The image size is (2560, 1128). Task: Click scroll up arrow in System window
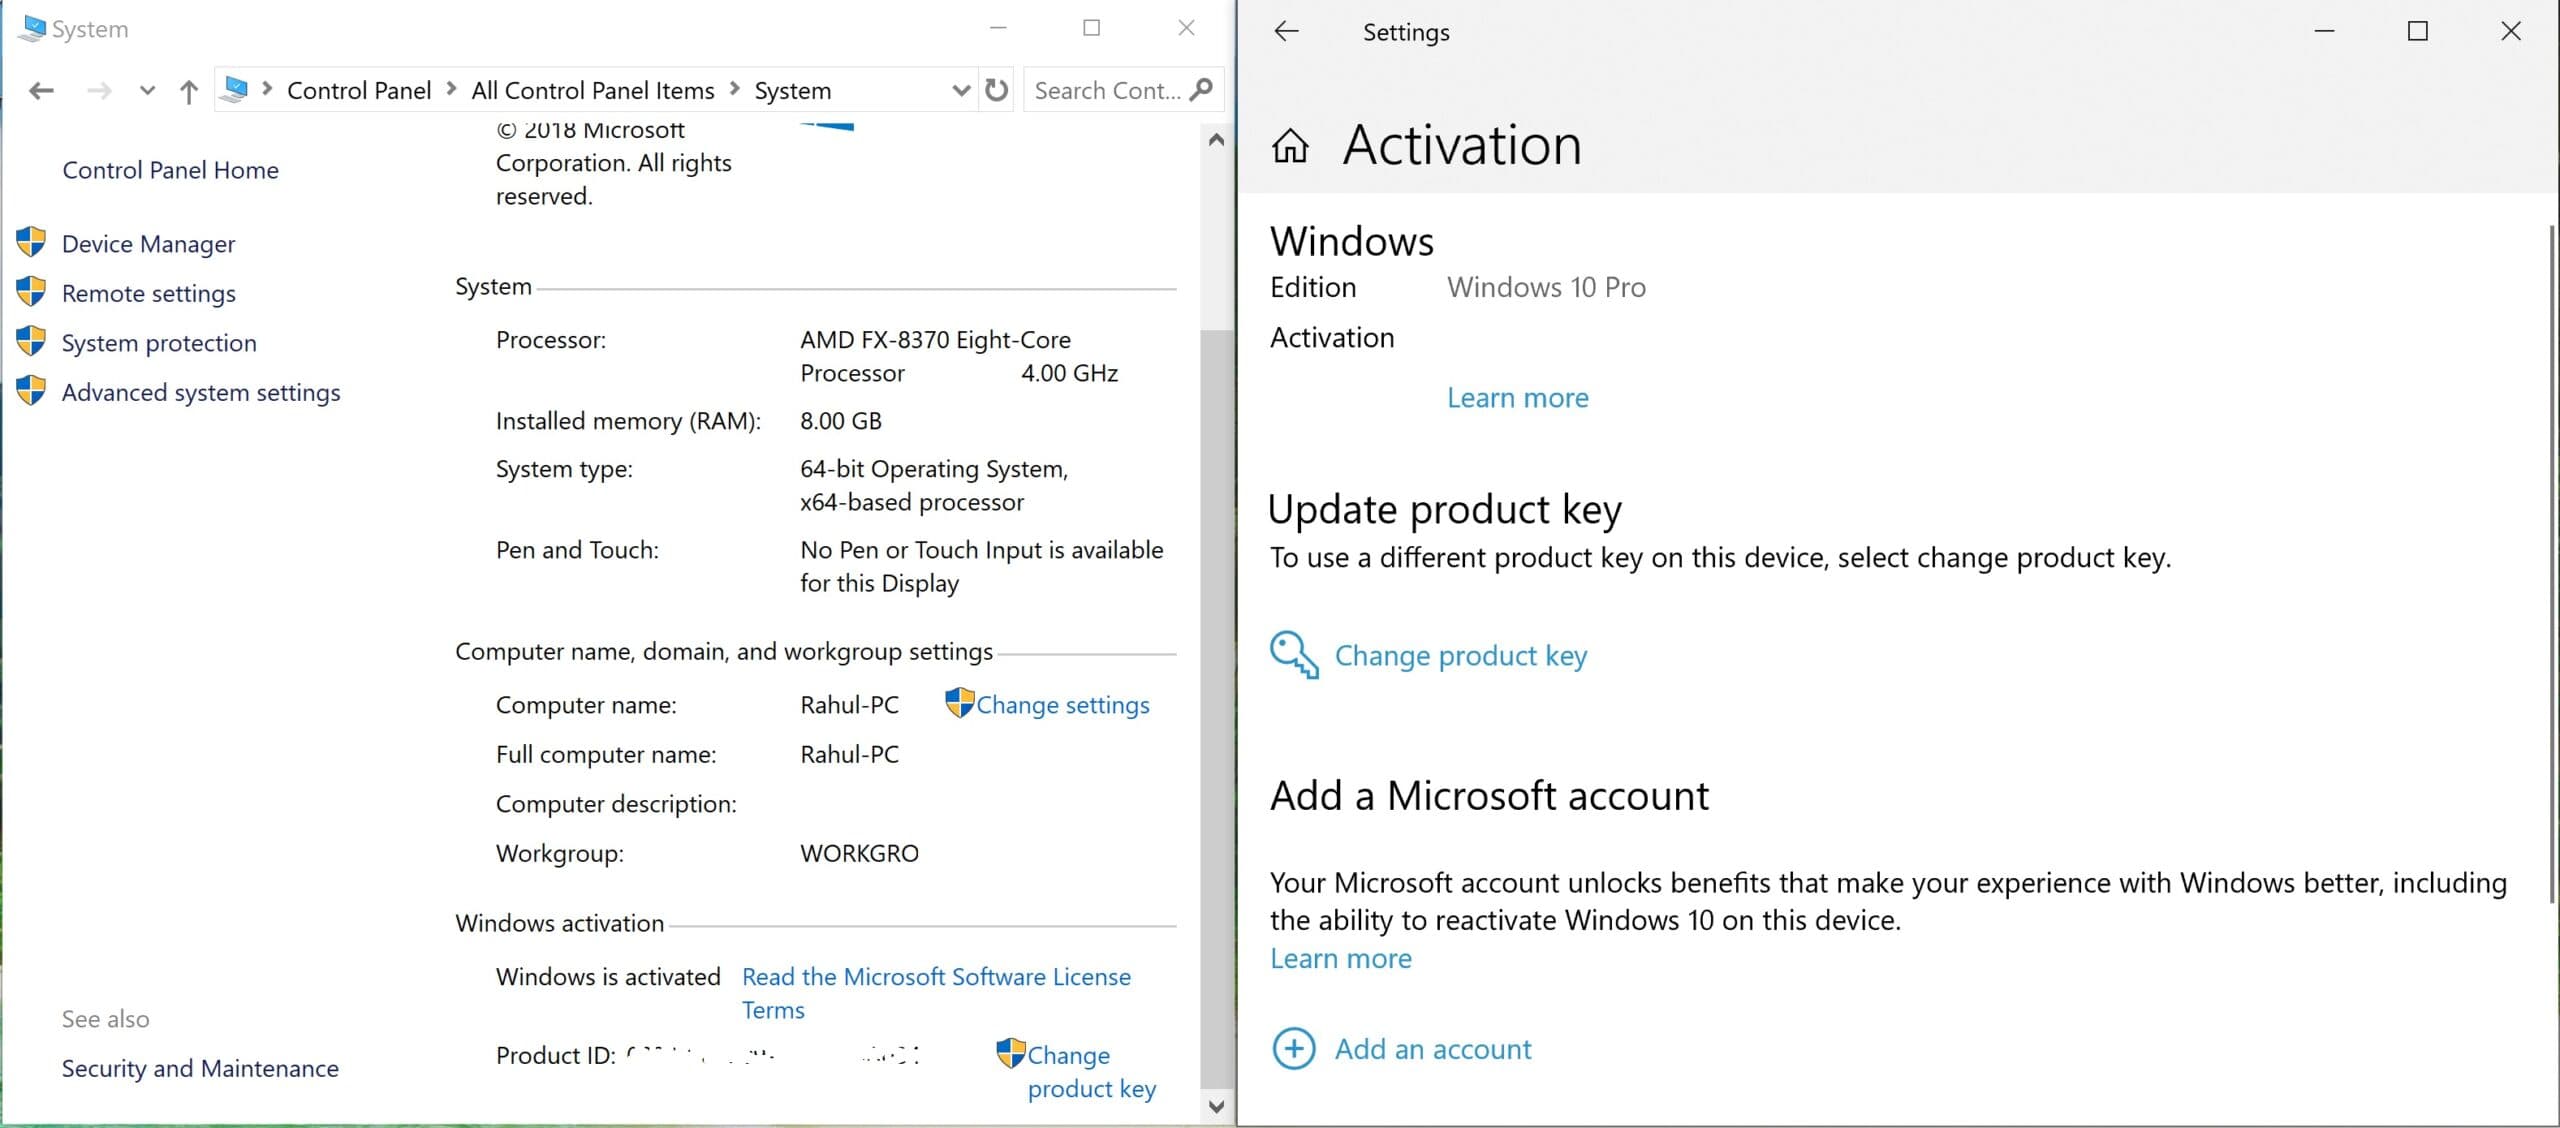[1216, 140]
